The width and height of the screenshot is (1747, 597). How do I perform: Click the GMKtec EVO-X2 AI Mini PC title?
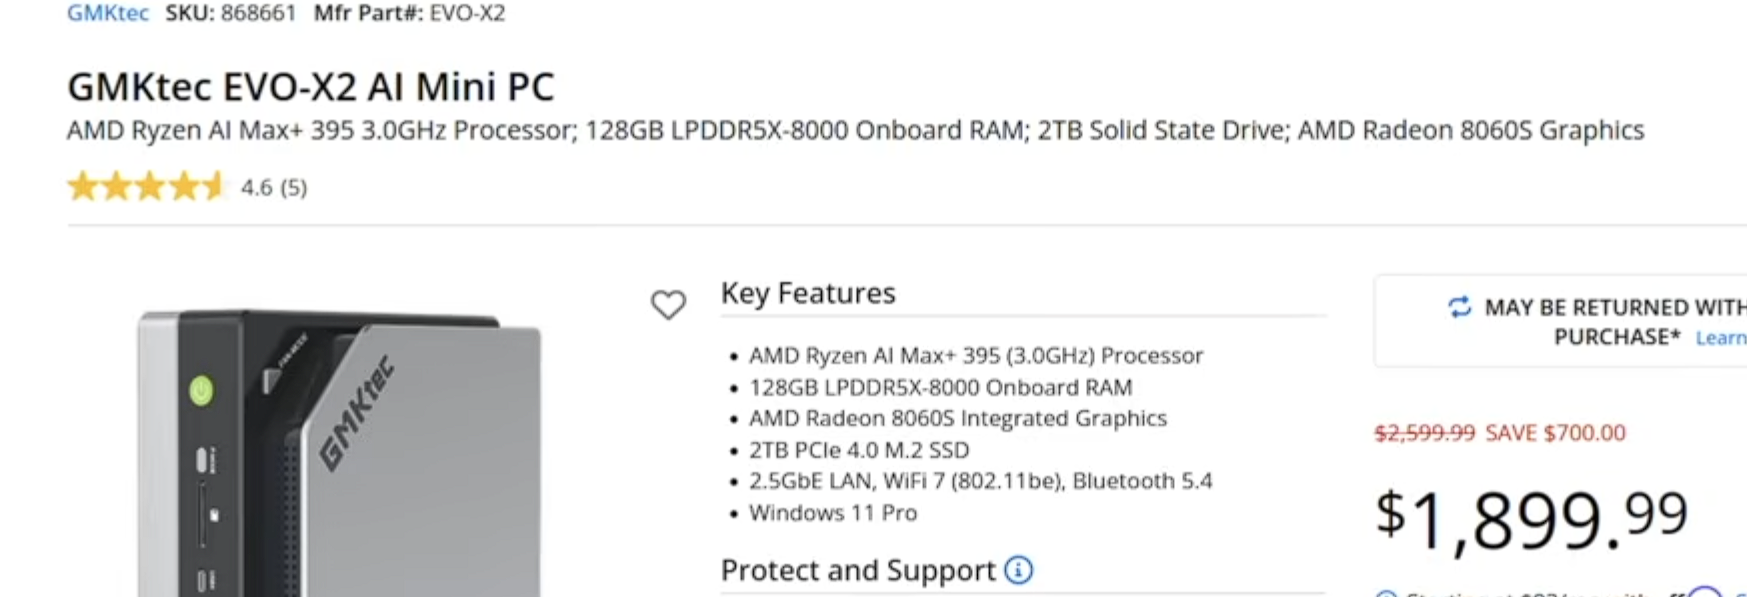pyautogui.click(x=310, y=87)
